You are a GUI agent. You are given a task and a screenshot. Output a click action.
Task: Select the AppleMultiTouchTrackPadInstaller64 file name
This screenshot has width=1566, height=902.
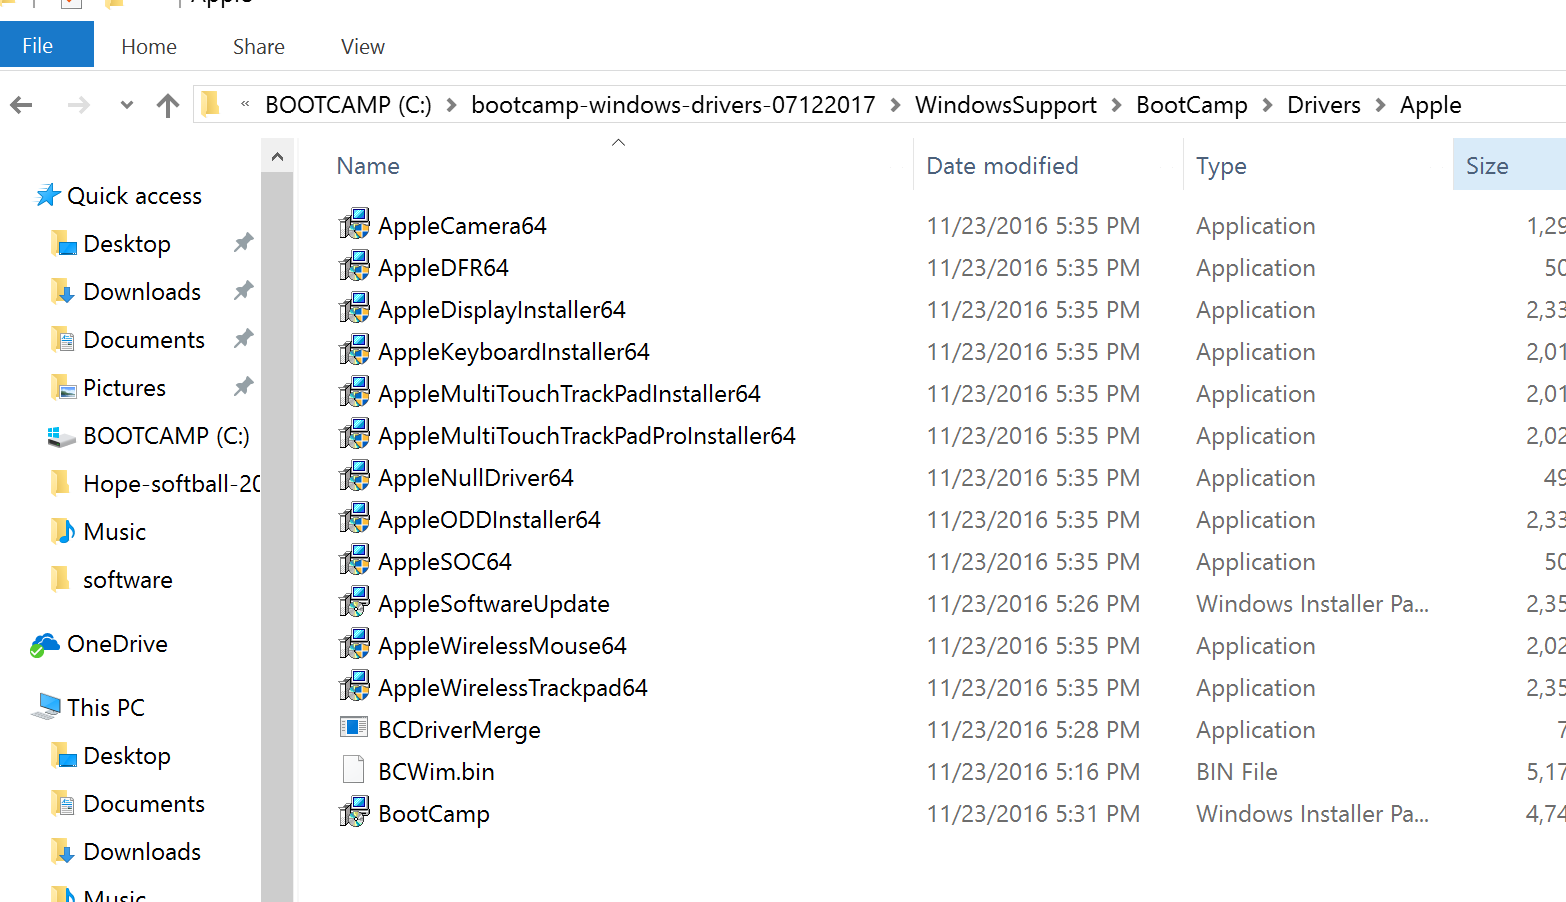click(x=569, y=394)
